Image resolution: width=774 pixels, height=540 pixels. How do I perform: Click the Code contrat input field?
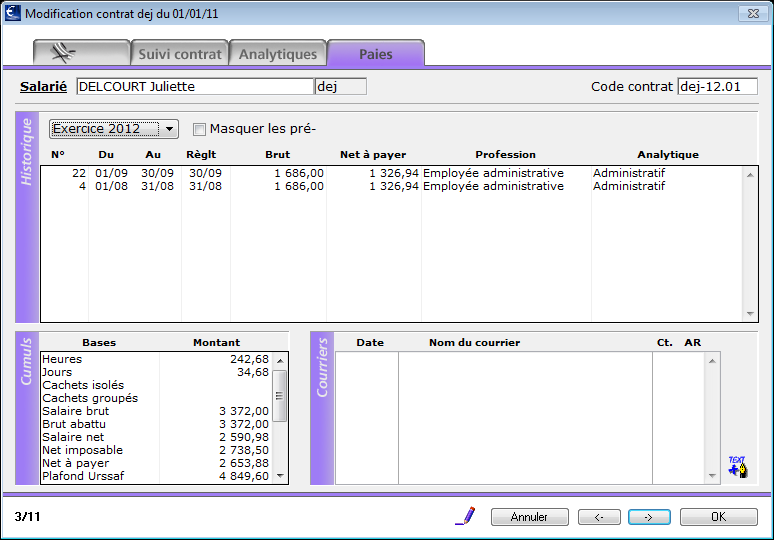717,86
